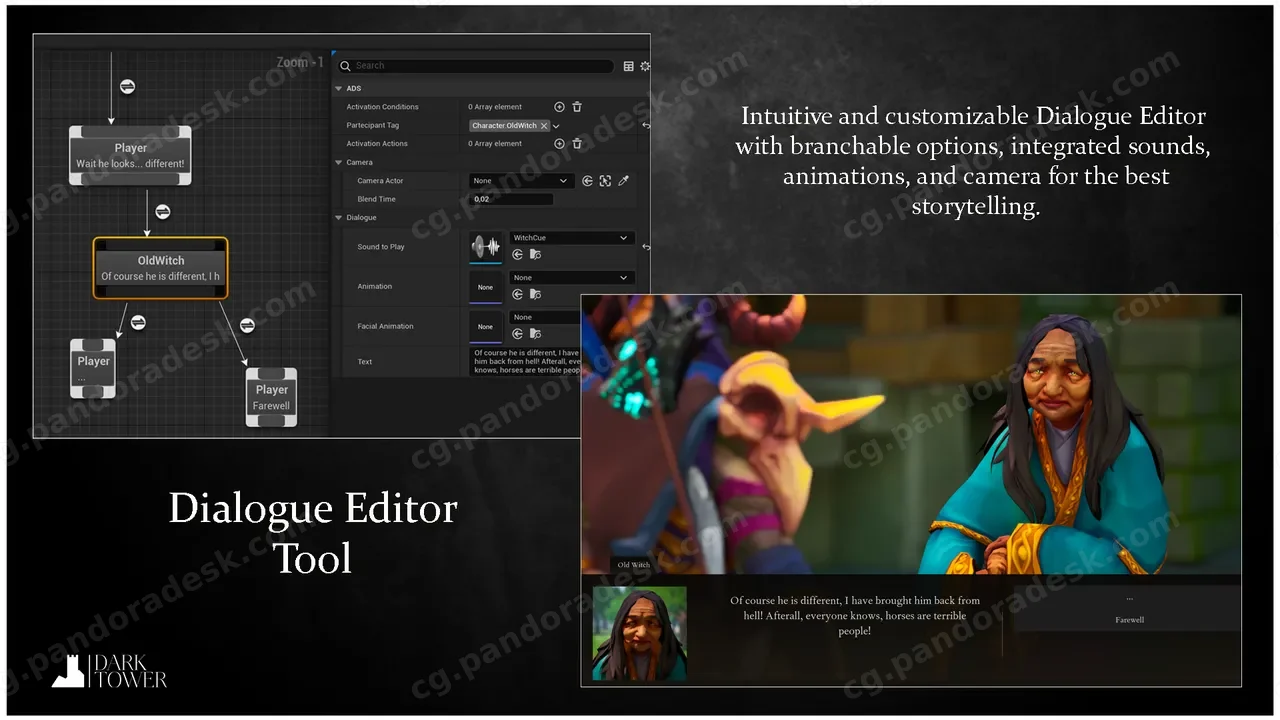This screenshot has height=720, width=1280.
Task: Collapse the Camera section
Action: point(339,162)
